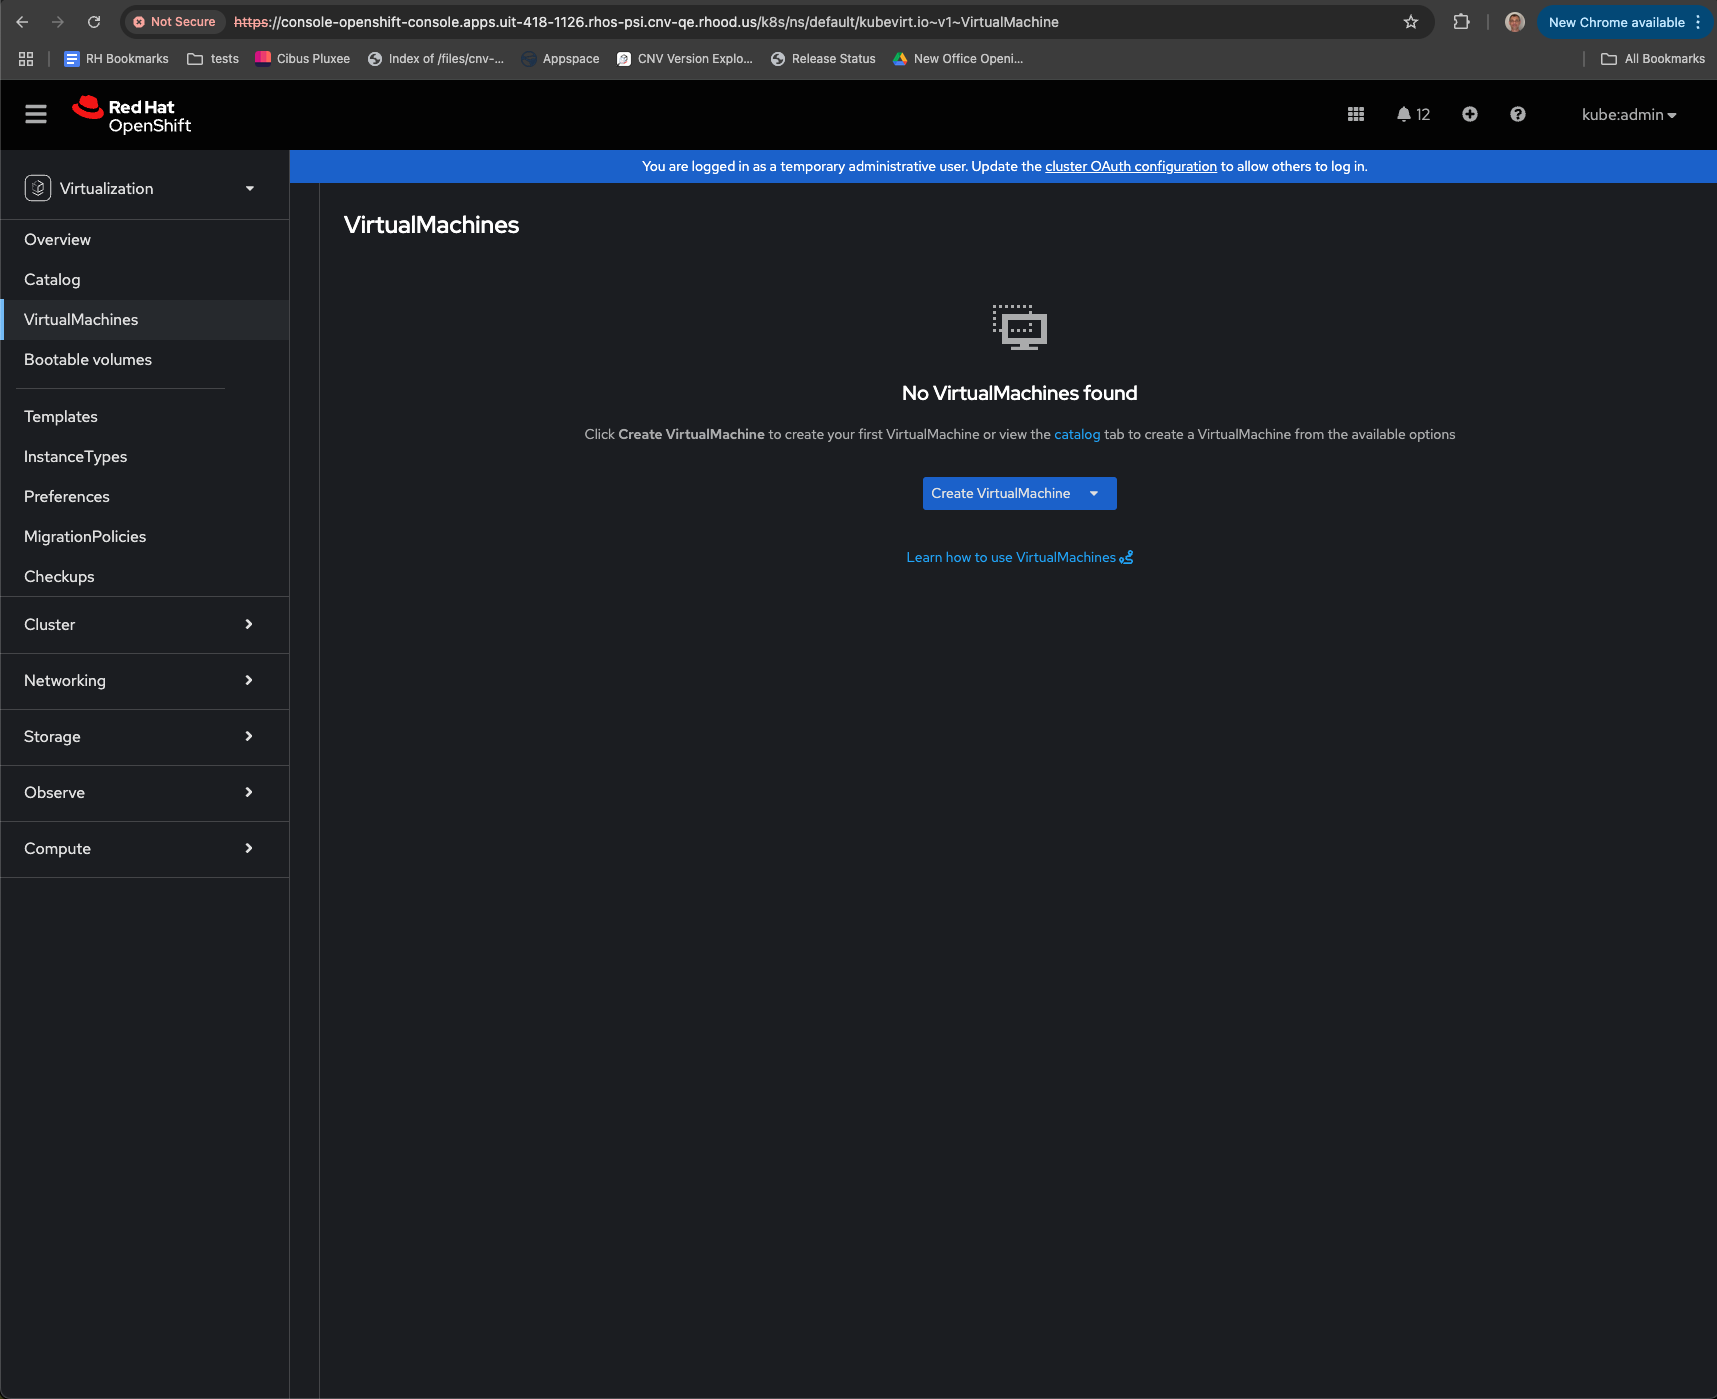Open the RH Bookmarks bookmark
Image resolution: width=1717 pixels, height=1399 pixels.
pyautogui.click(x=116, y=59)
